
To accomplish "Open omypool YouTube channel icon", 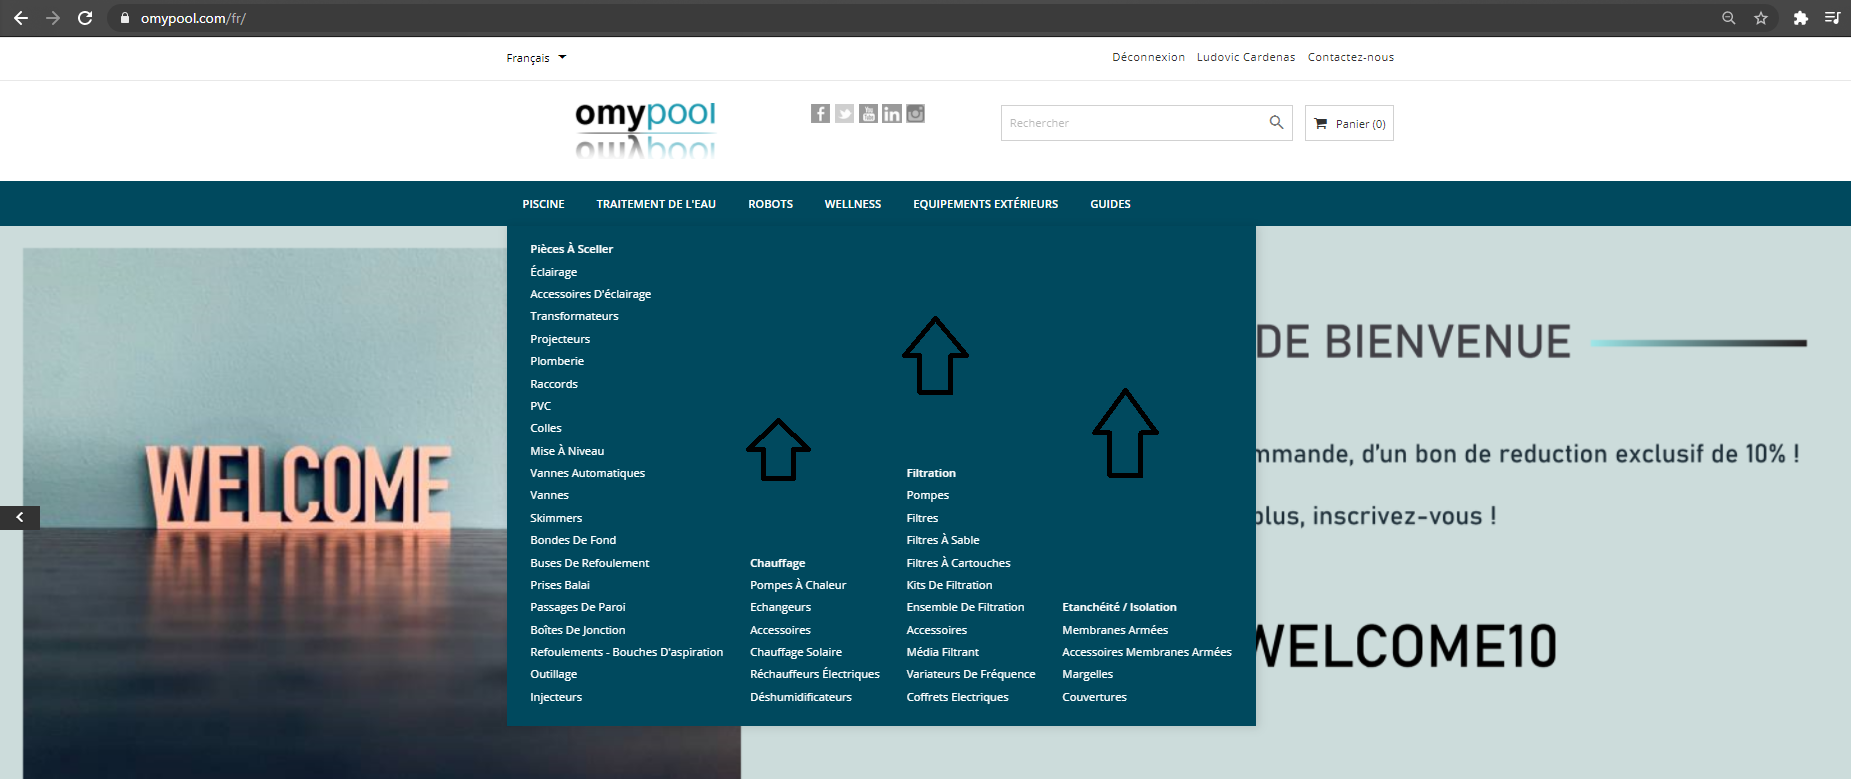I will [x=868, y=114].
